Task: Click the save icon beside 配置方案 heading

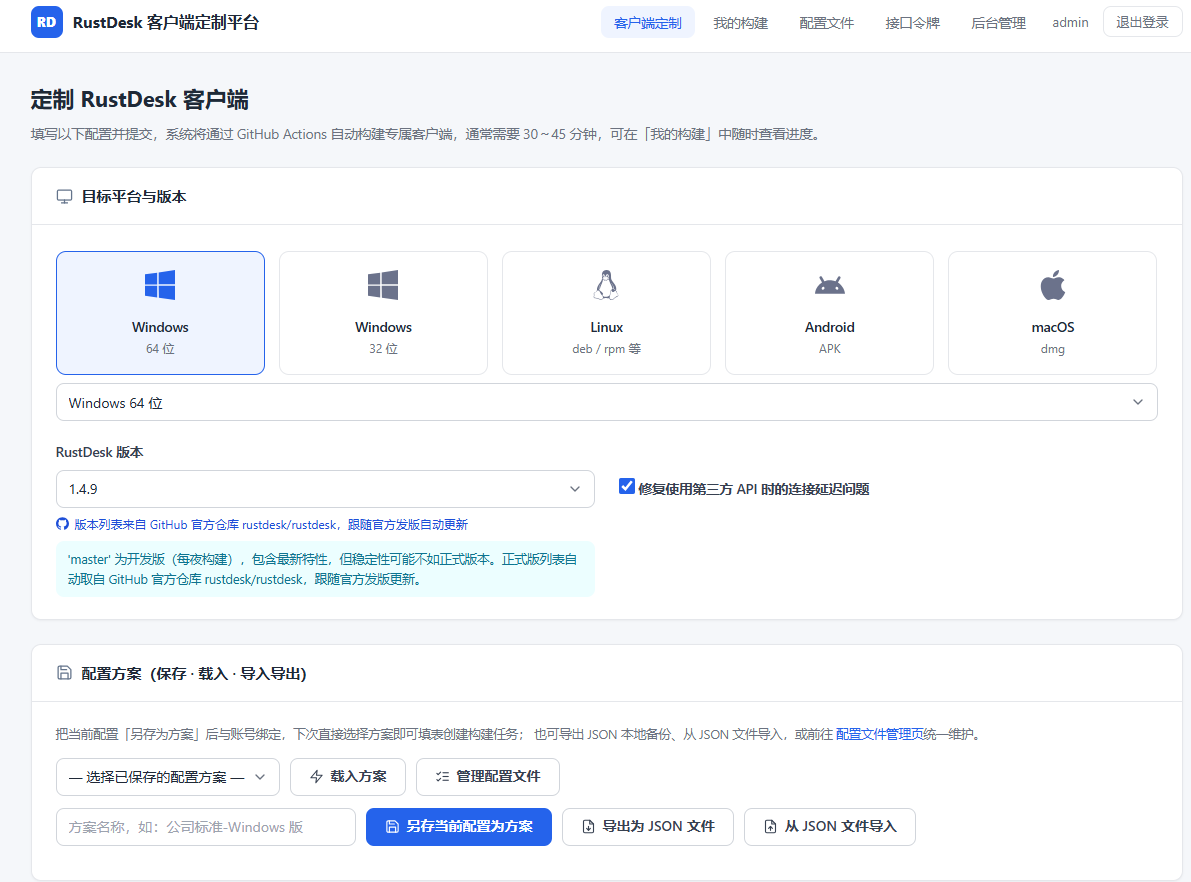Action: (65, 673)
